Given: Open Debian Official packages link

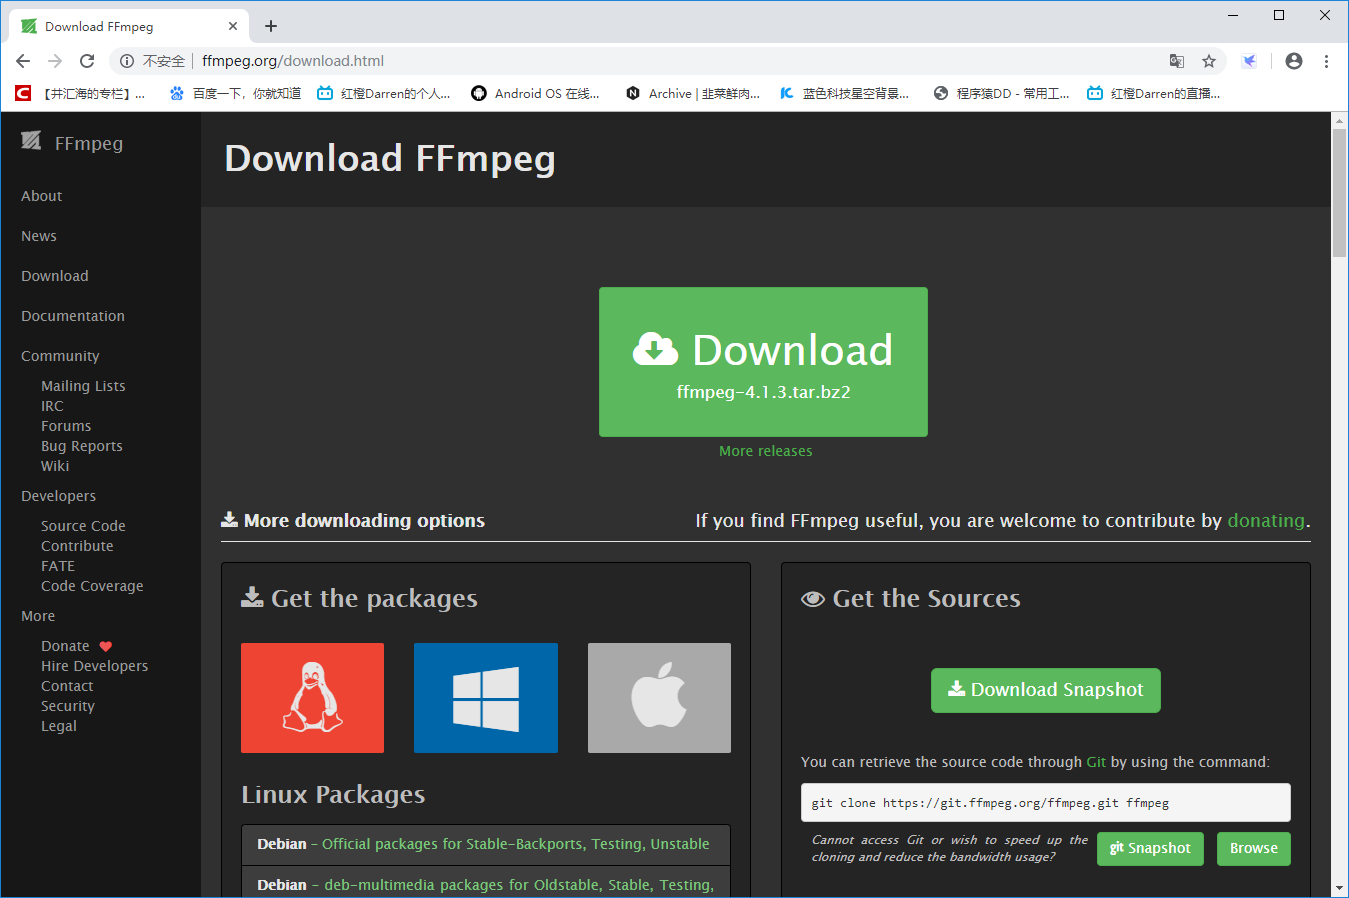Looking at the screenshot, I should (515, 844).
